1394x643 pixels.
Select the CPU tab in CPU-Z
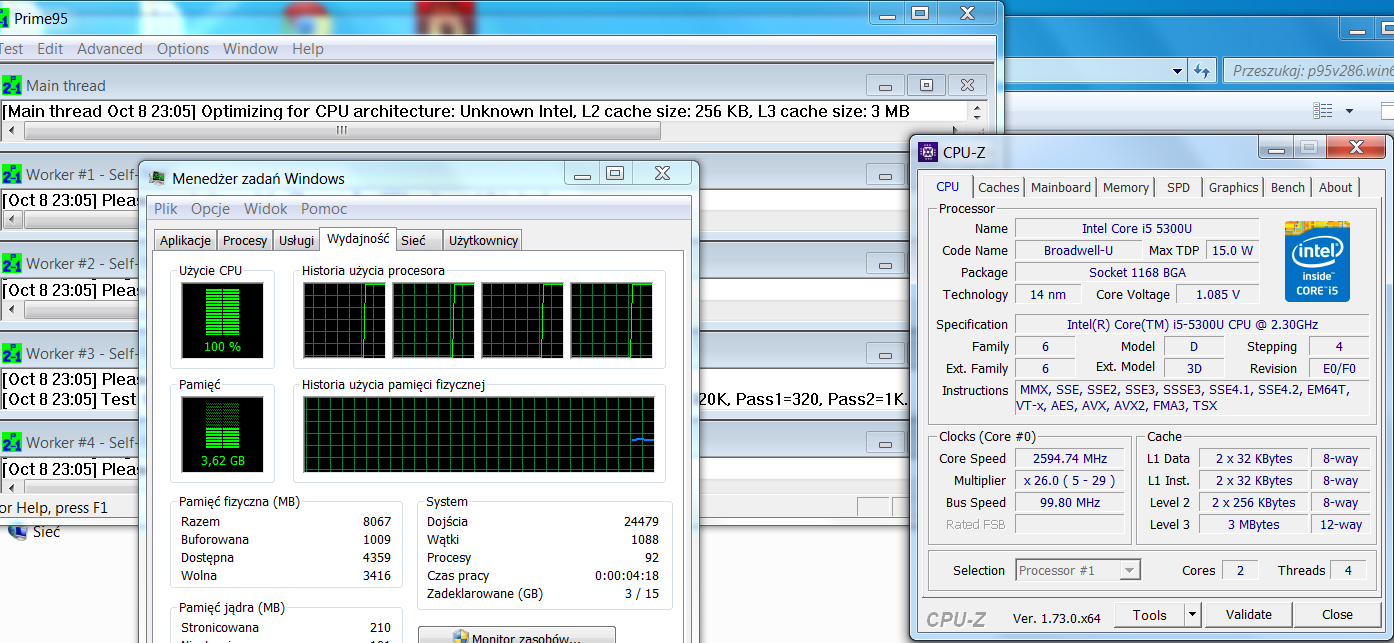(x=948, y=187)
